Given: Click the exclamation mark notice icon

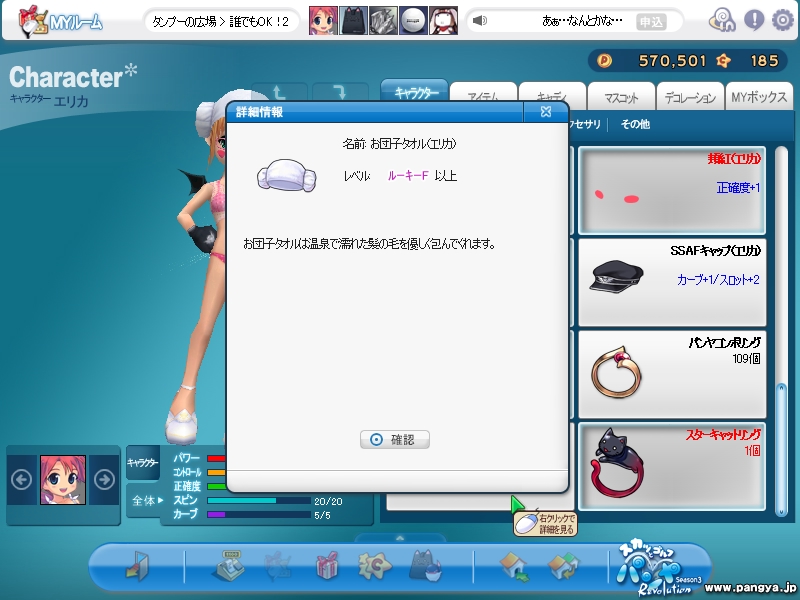Looking at the screenshot, I should pyautogui.click(x=754, y=20).
